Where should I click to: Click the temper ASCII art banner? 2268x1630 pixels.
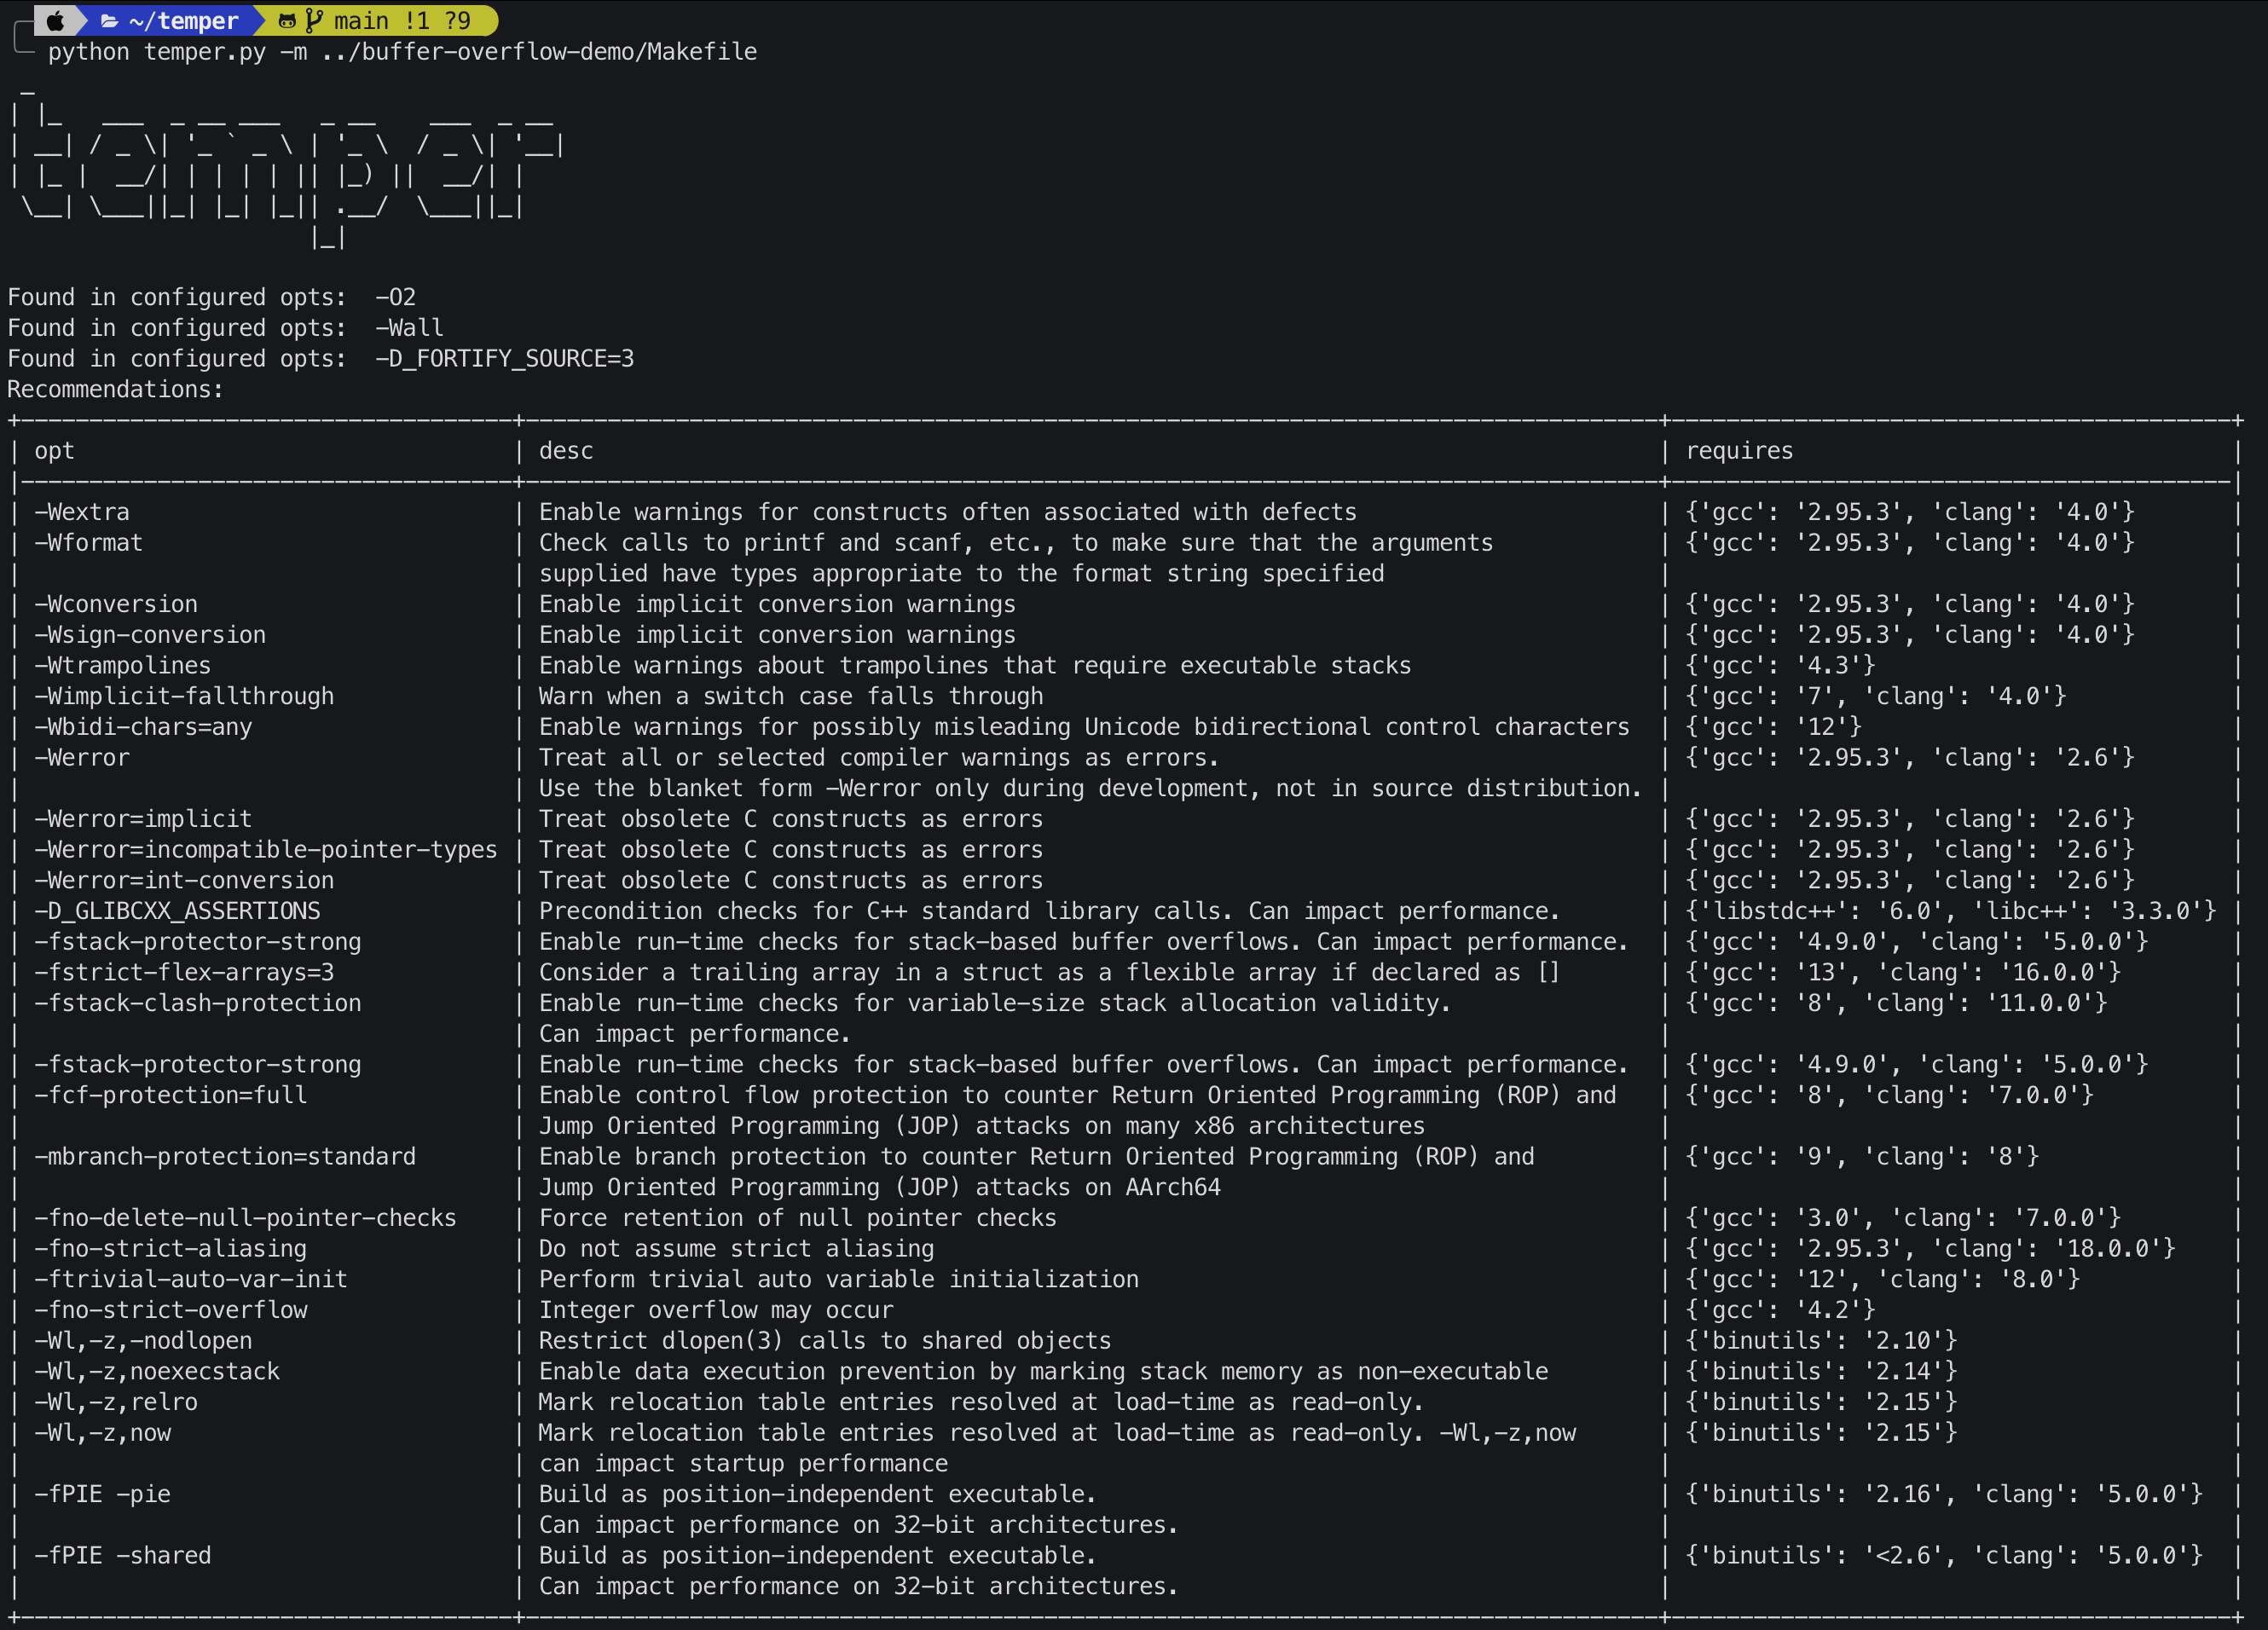pyautogui.click(x=287, y=170)
